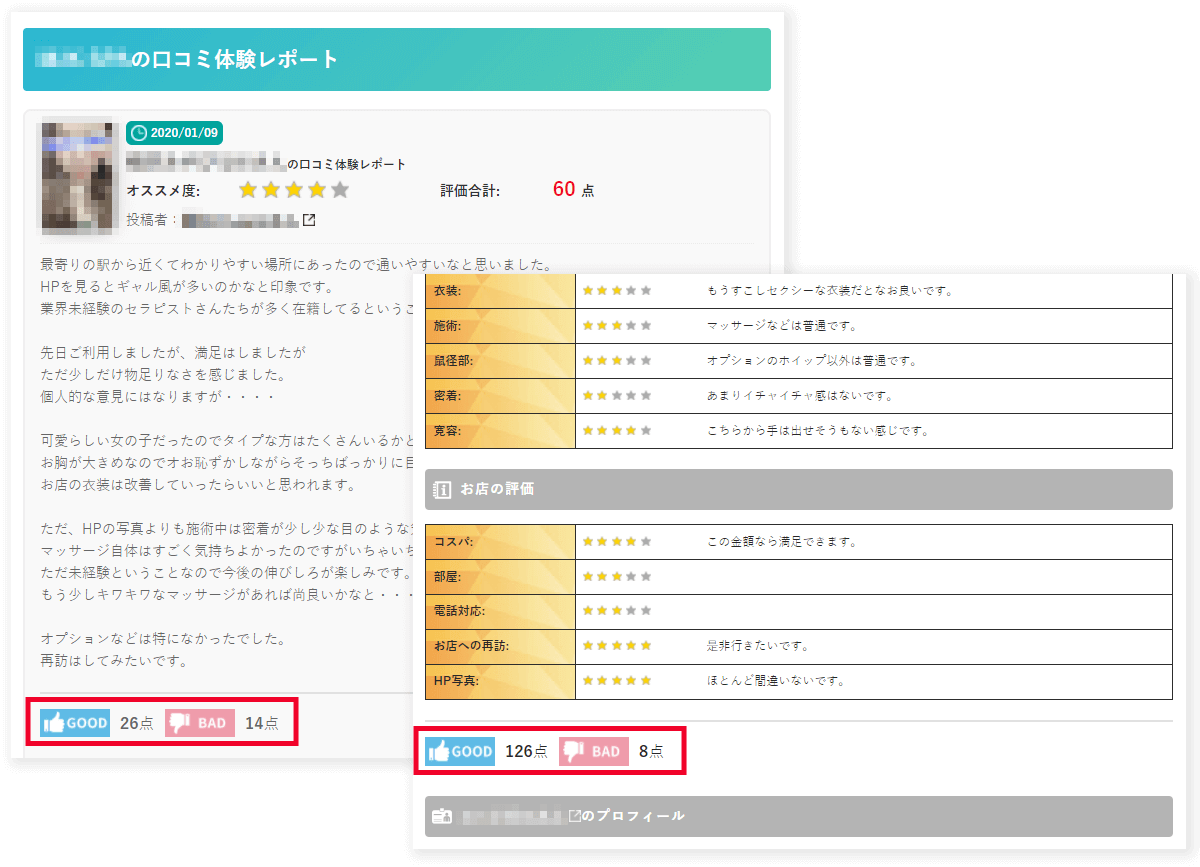Open the blurred reviewer thumbnail photo

coord(79,177)
